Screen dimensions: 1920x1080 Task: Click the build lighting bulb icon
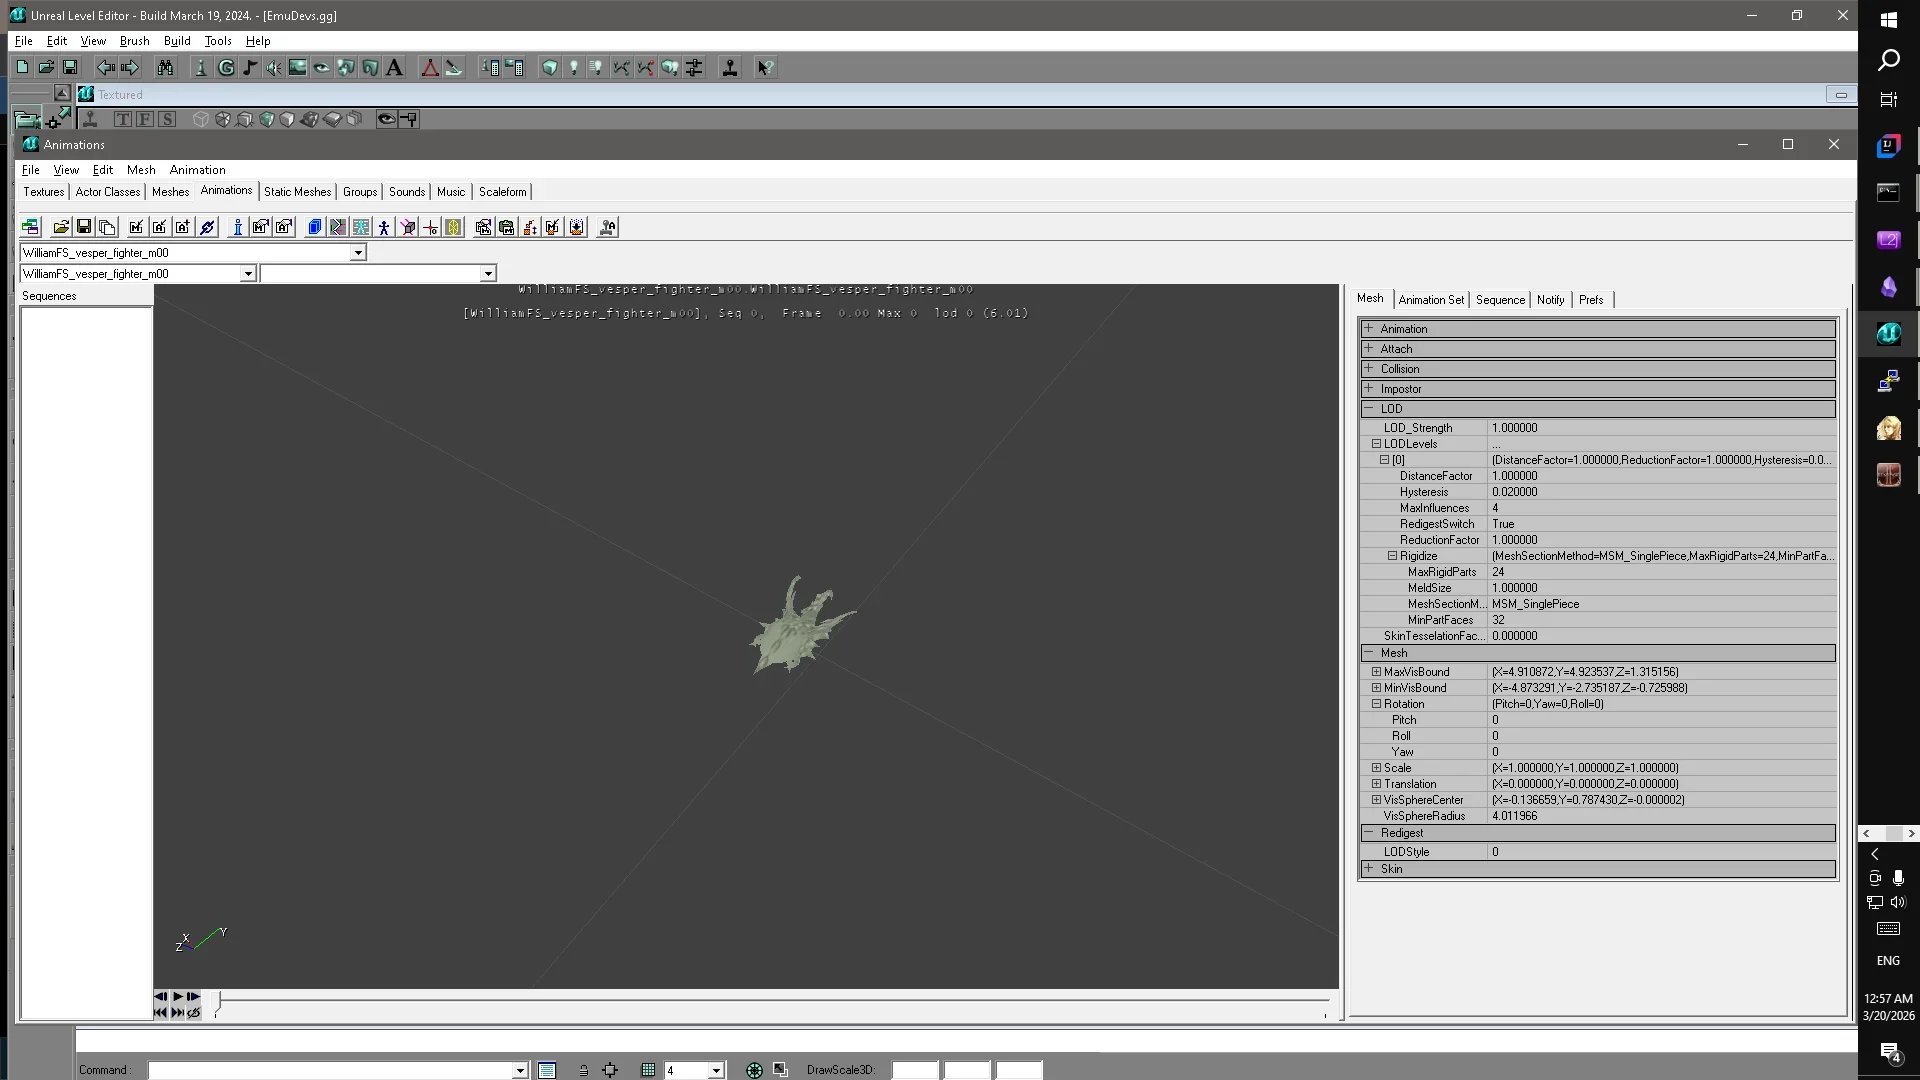pyautogui.click(x=574, y=68)
